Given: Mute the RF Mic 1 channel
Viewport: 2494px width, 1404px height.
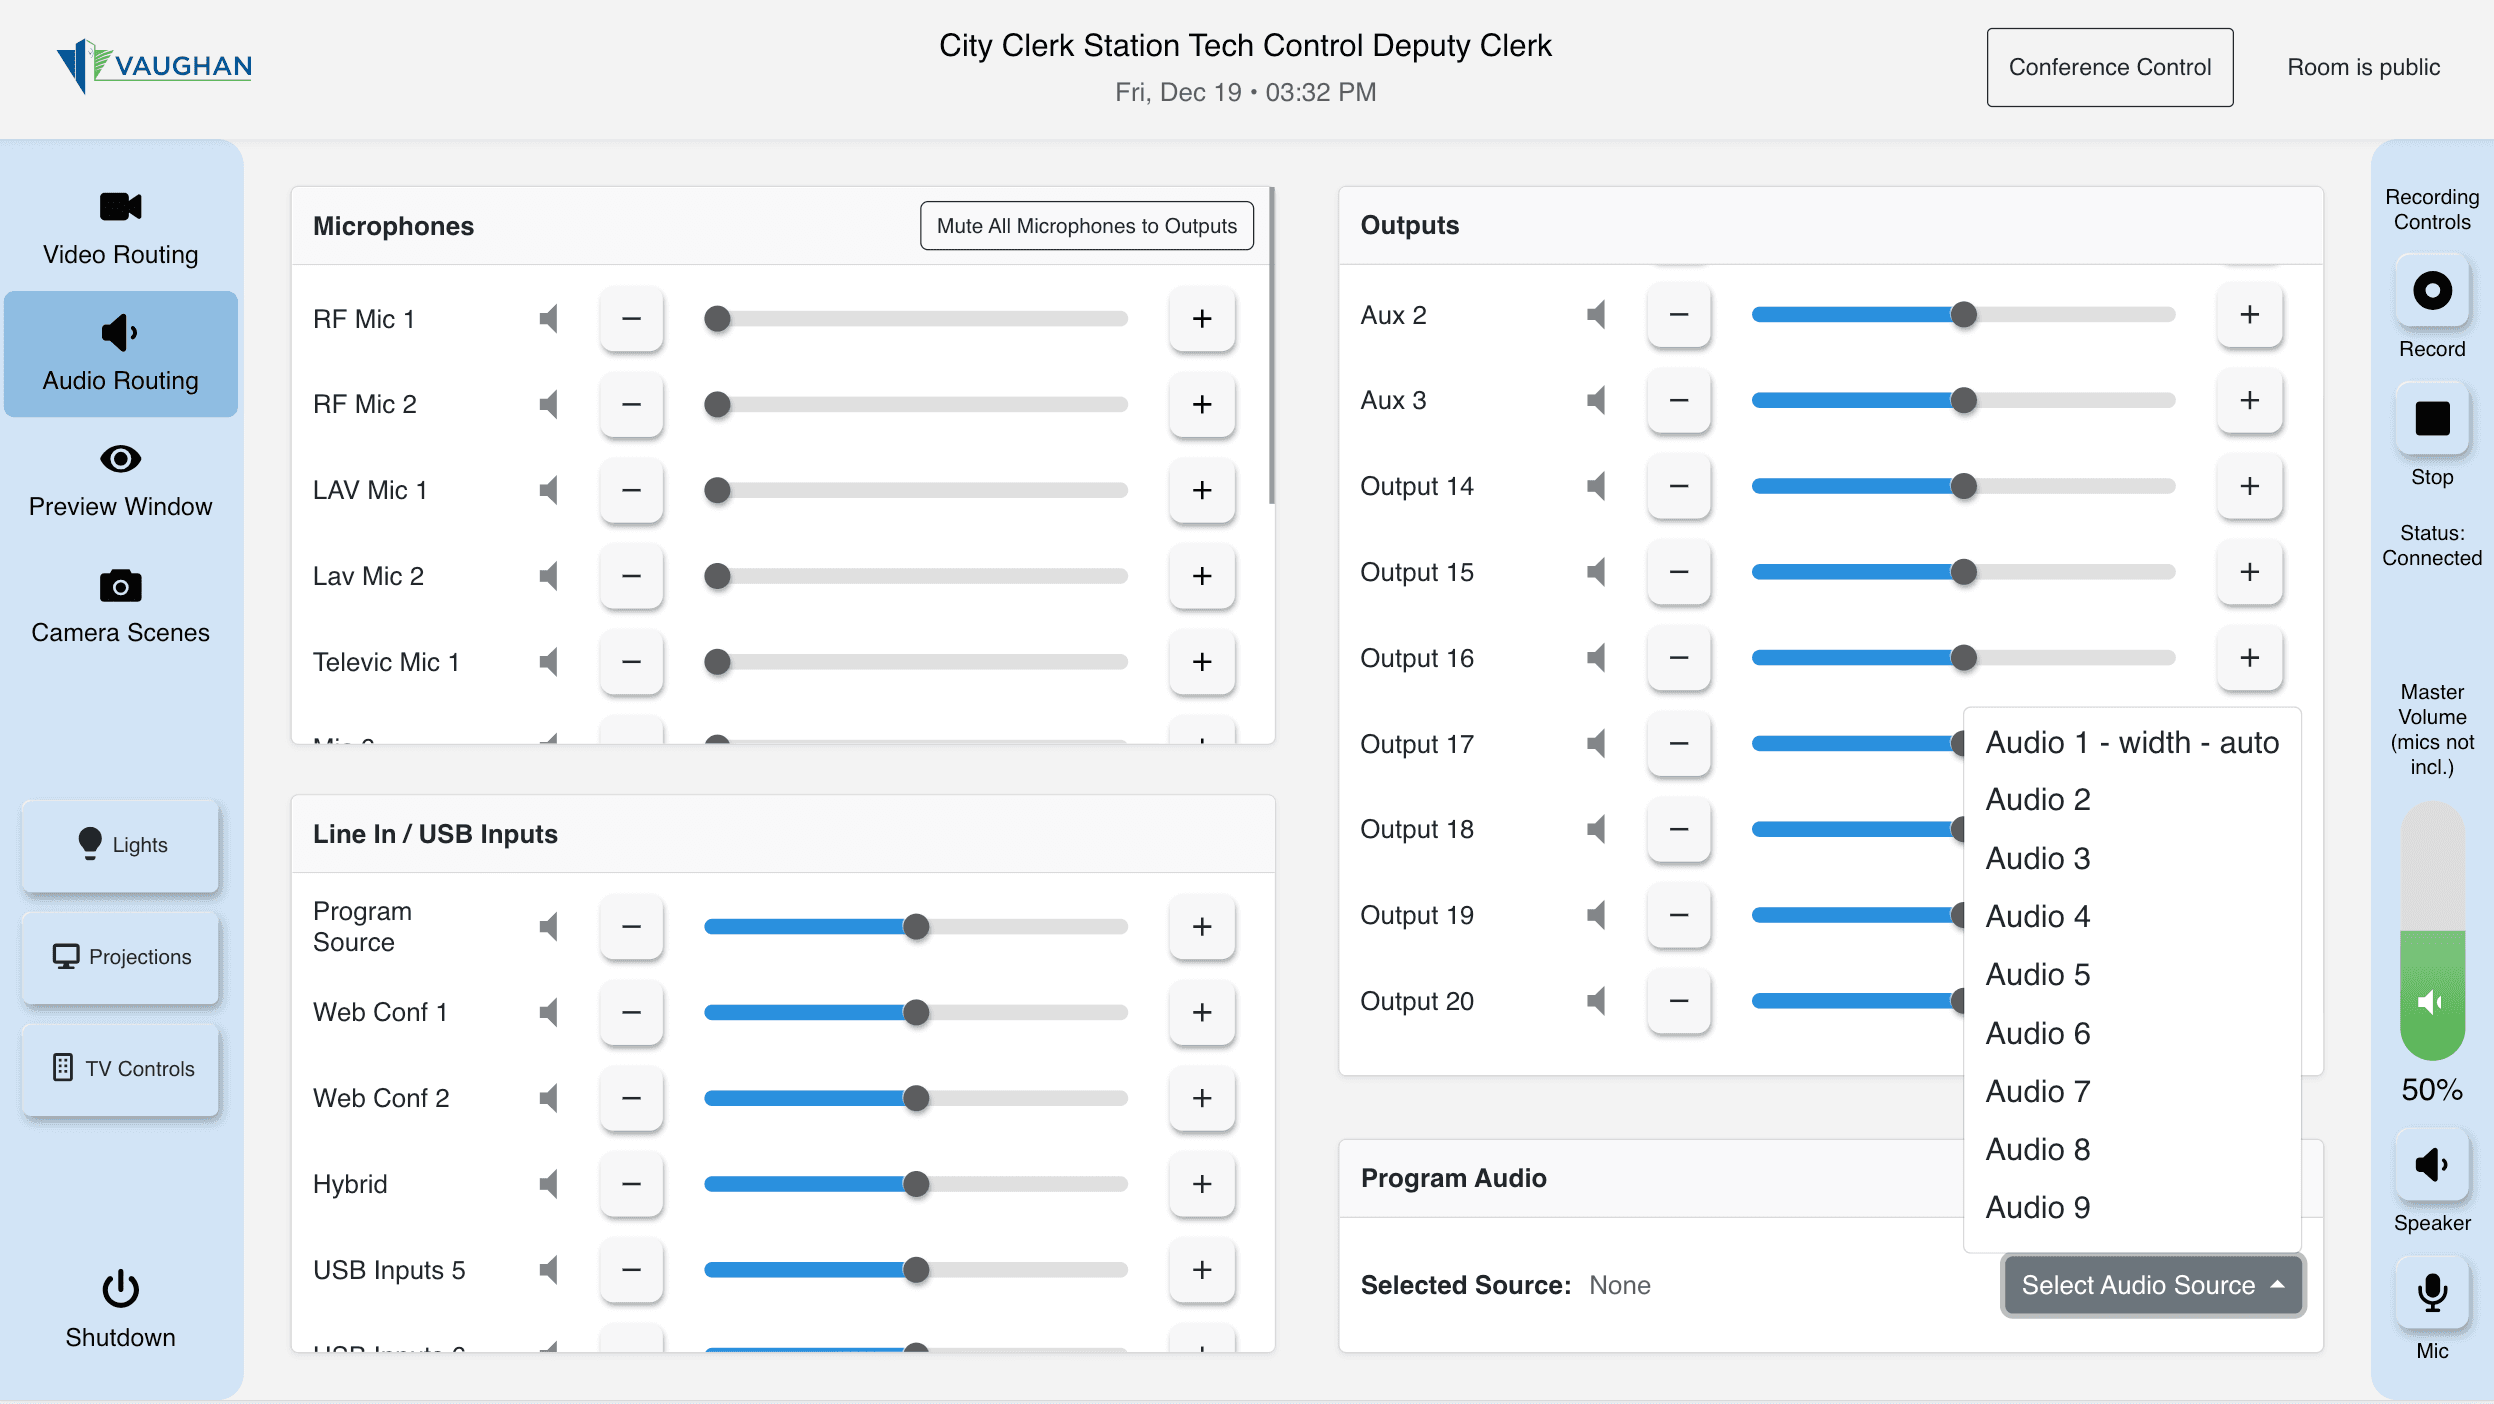Looking at the screenshot, I should [x=548, y=319].
